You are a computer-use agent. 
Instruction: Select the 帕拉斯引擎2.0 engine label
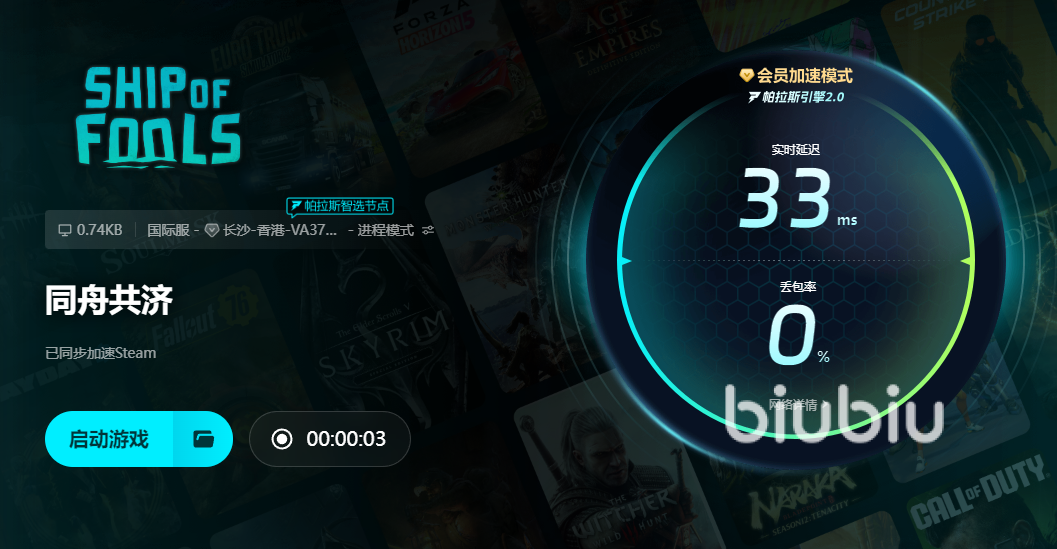point(803,98)
